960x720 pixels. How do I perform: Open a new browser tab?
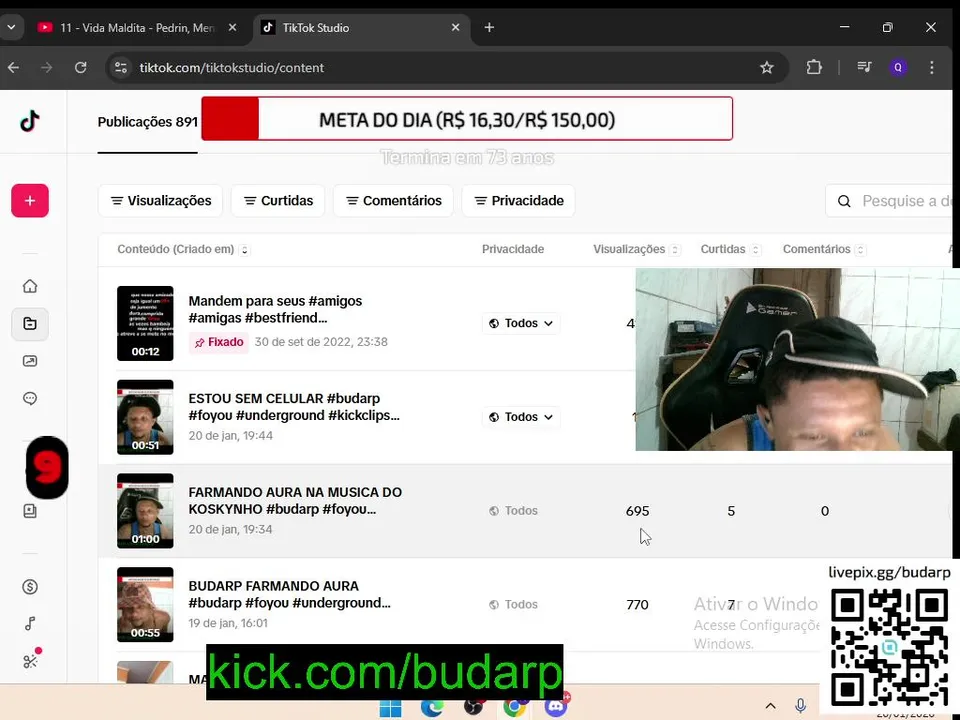point(489,28)
